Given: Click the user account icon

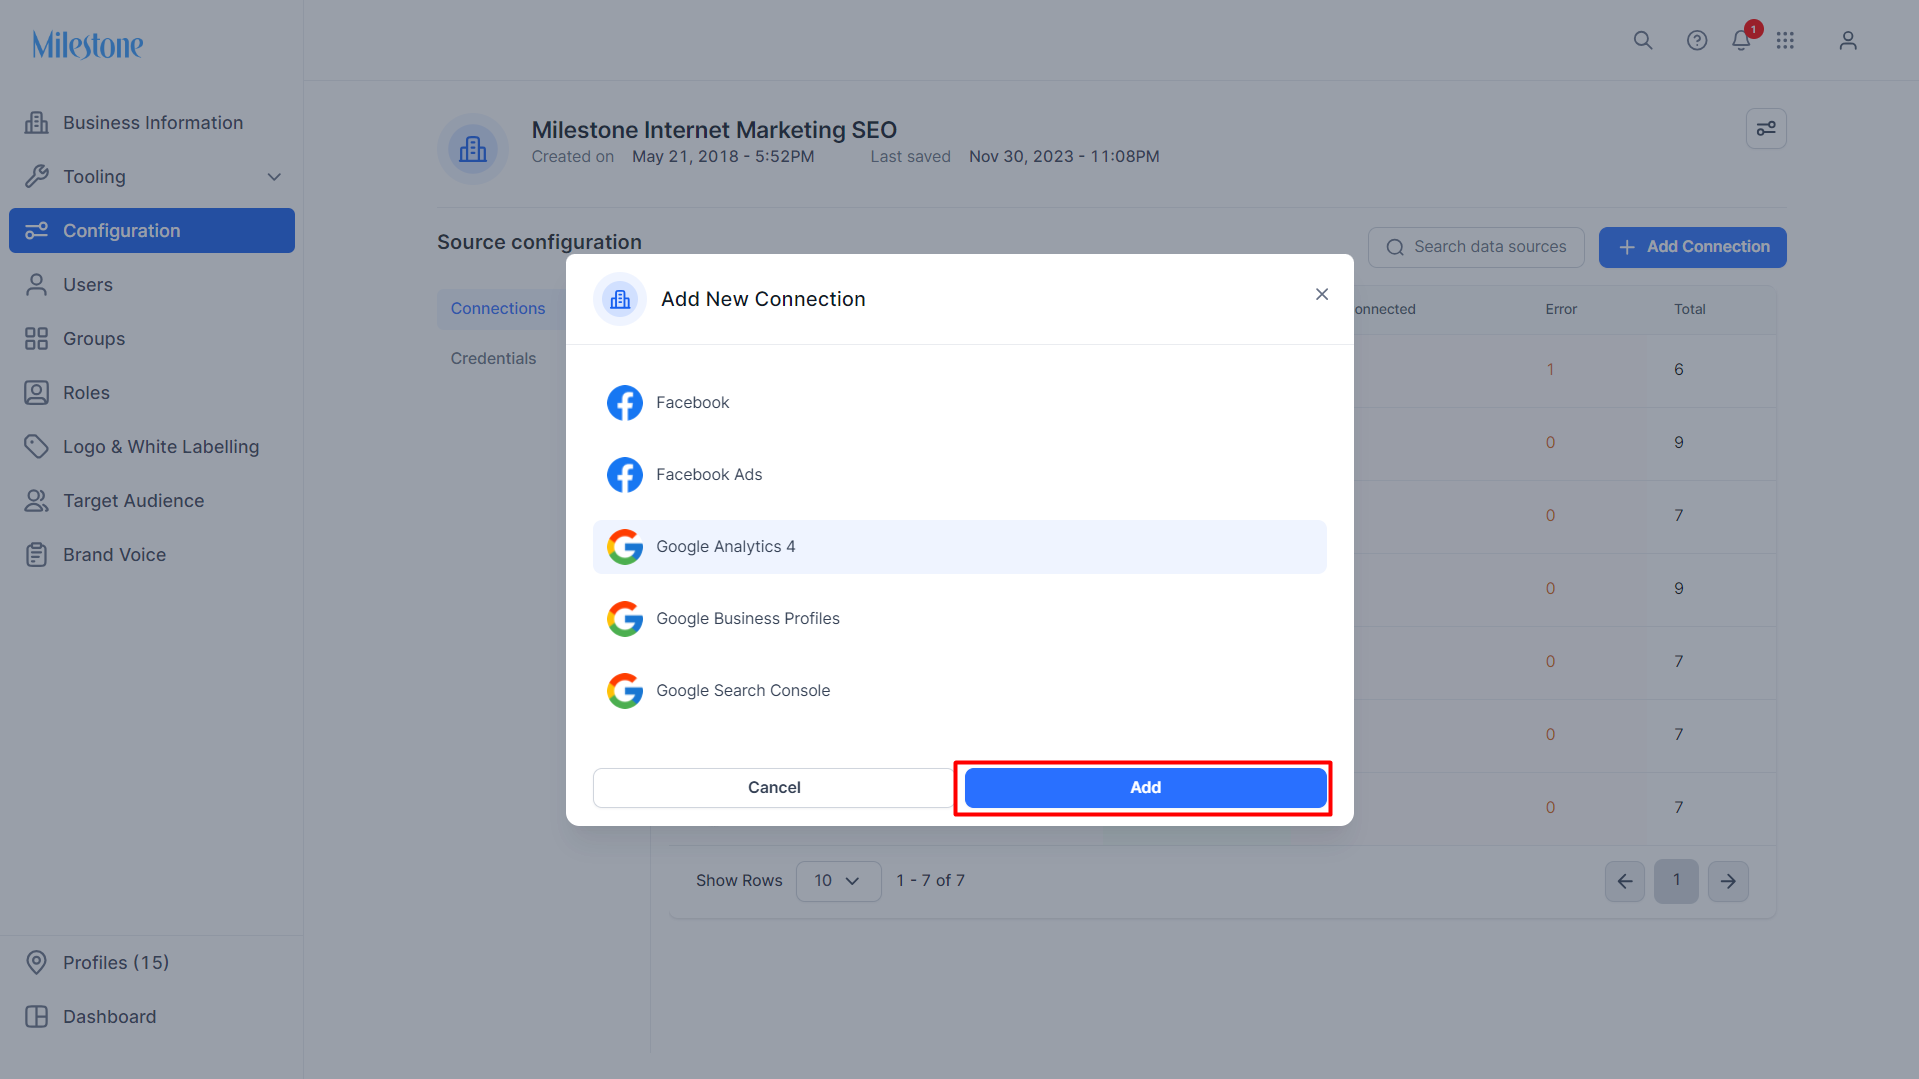Looking at the screenshot, I should point(1848,41).
